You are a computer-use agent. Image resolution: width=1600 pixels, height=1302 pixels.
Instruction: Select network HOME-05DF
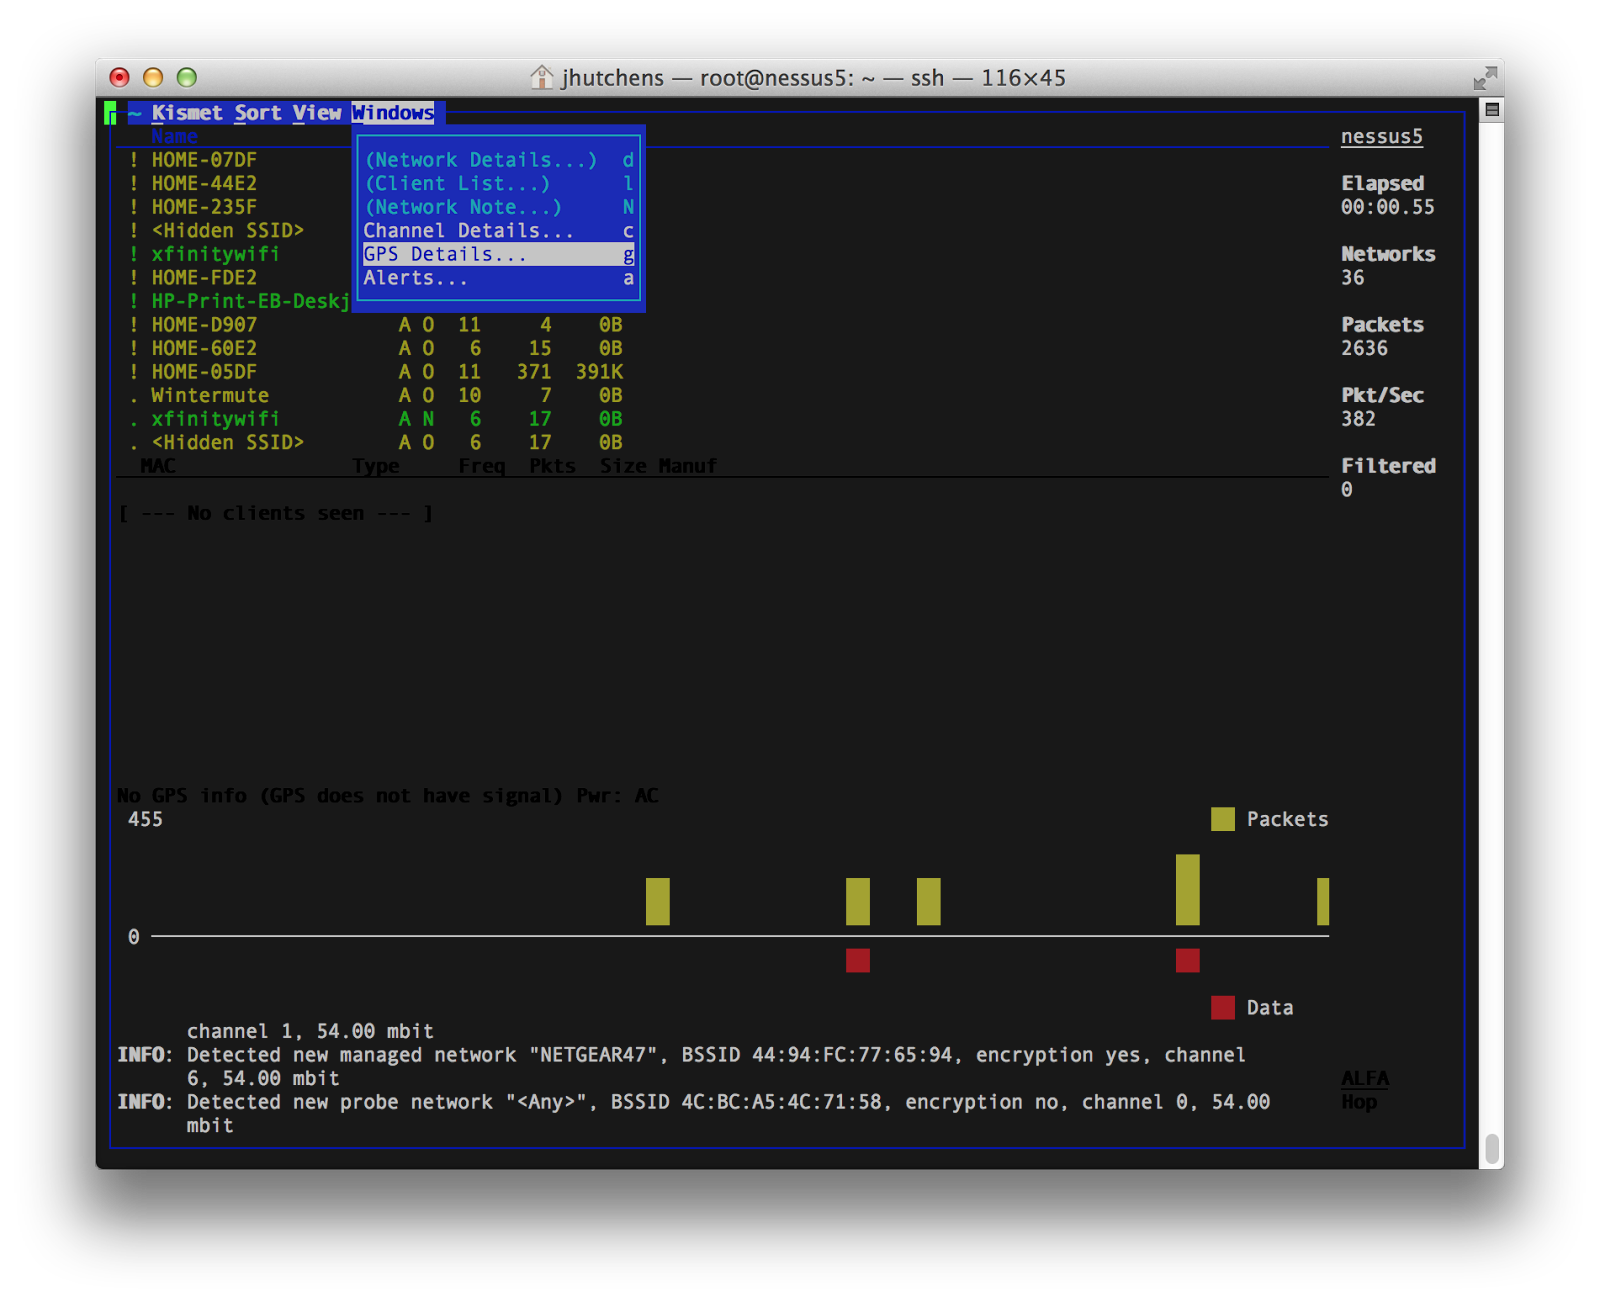[x=375, y=372]
